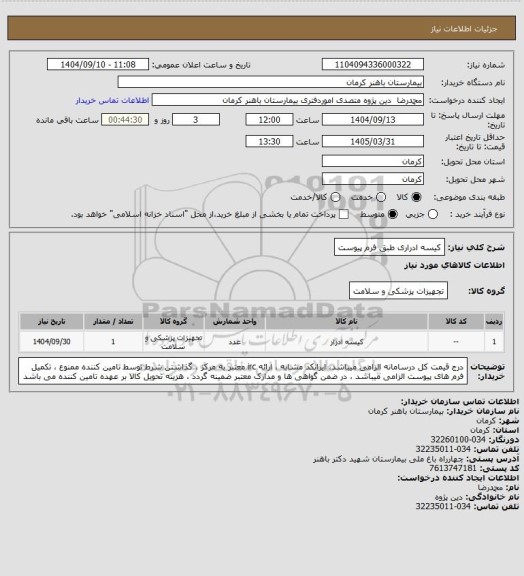The image size is (524, 576).
Task: Click the نام کالا column header
Action: pos(347,321)
